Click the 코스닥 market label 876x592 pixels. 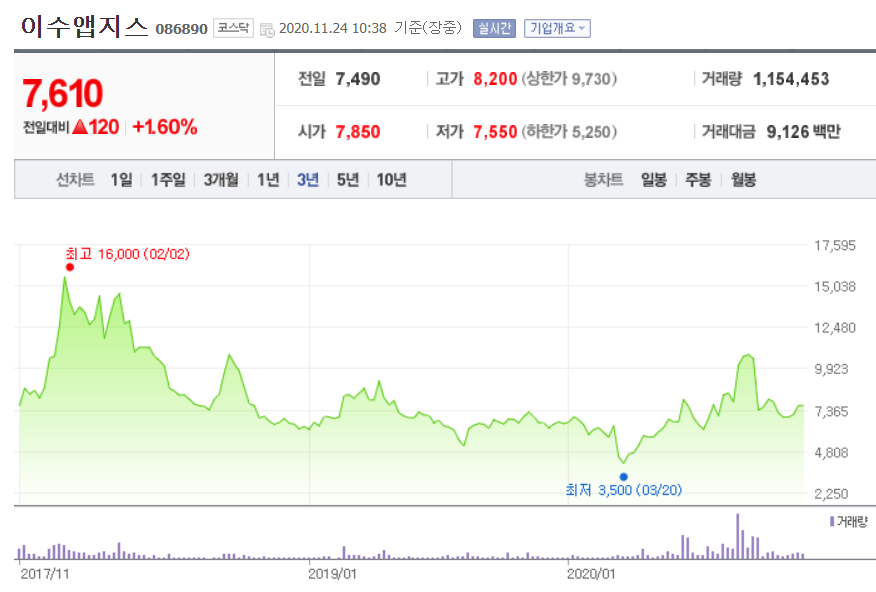pyautogui.click(x=233, y=28)
